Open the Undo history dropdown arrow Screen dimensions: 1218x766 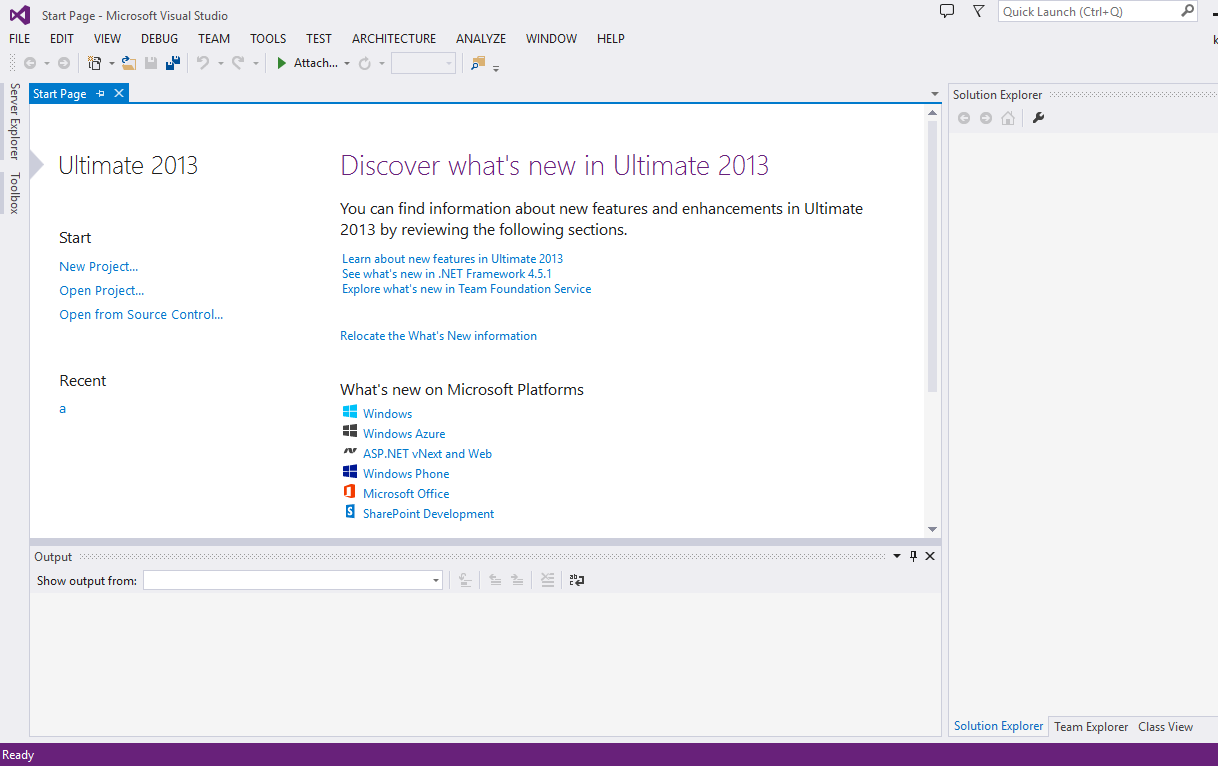[220, 64]
